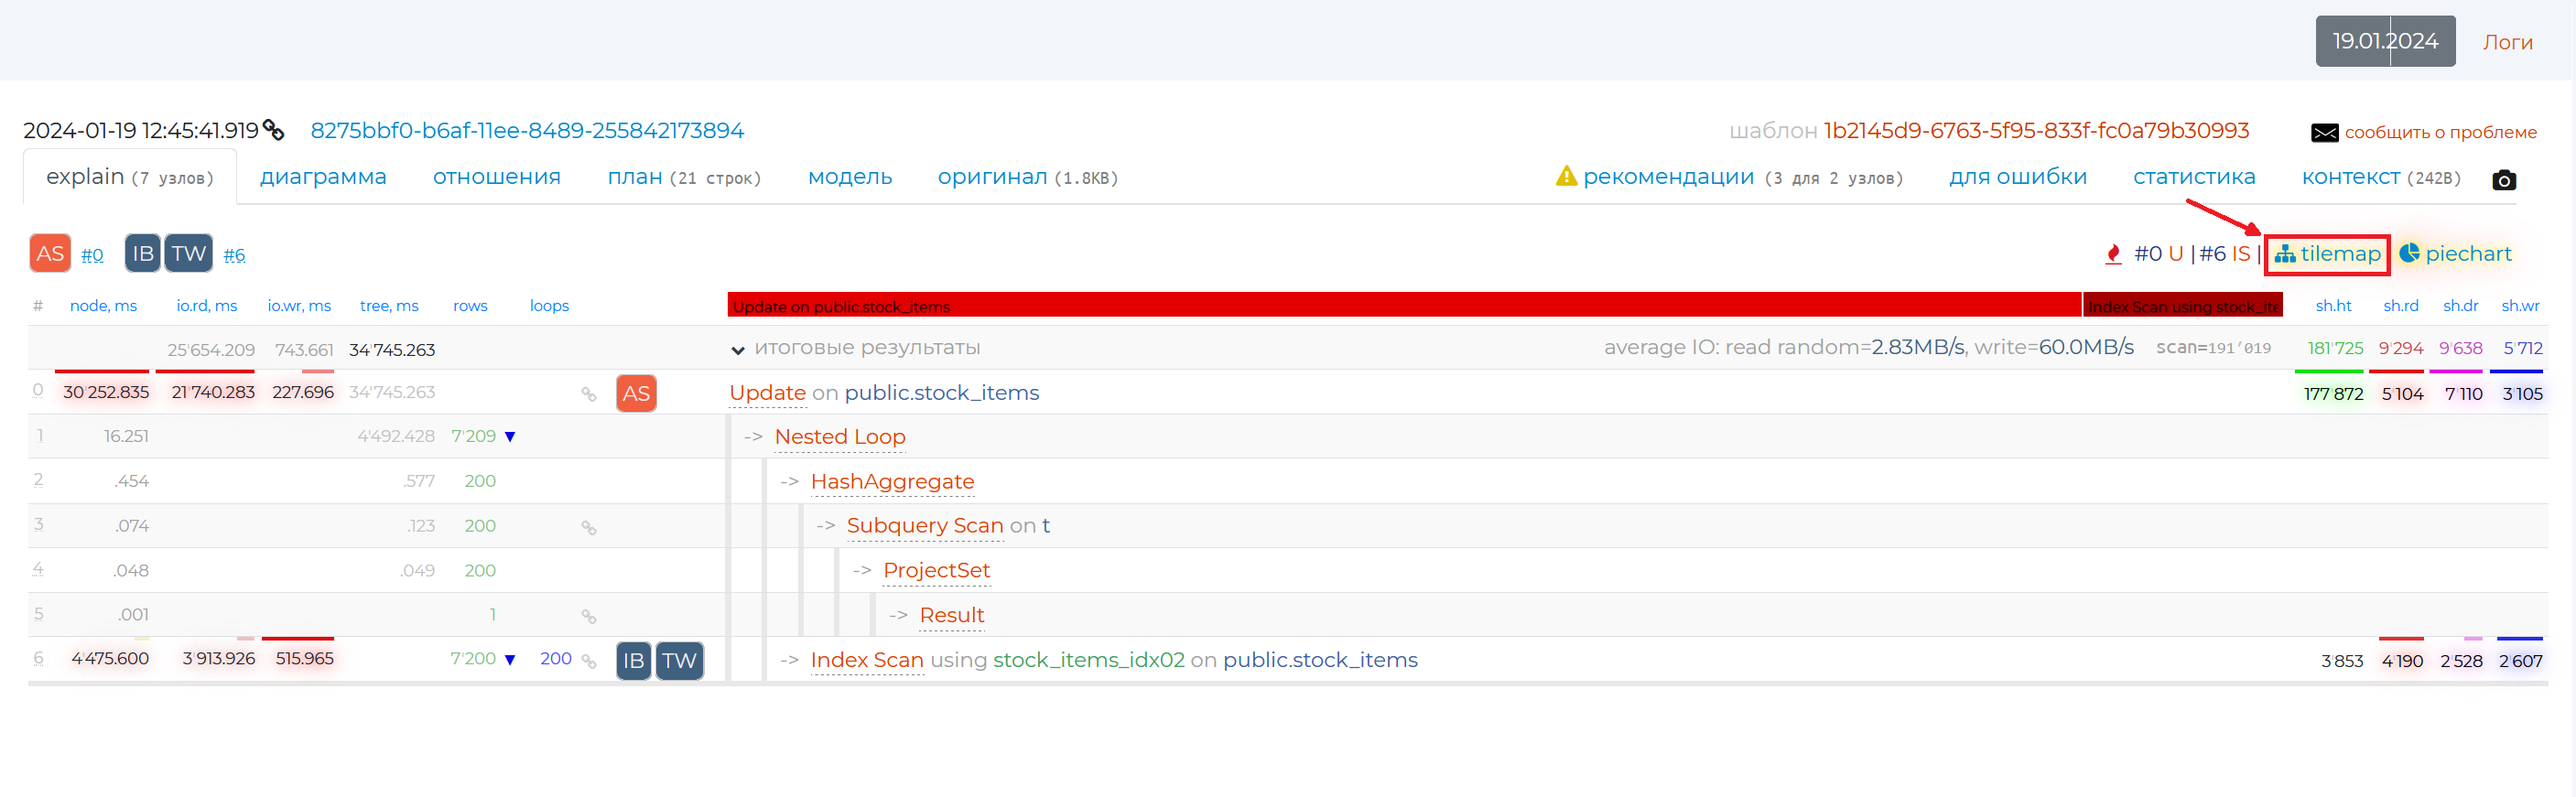The height and width of the screenshot is (797, 2576).
Task: Collapse the итоговые результаты summary row
Action: [x=738, y=350]
